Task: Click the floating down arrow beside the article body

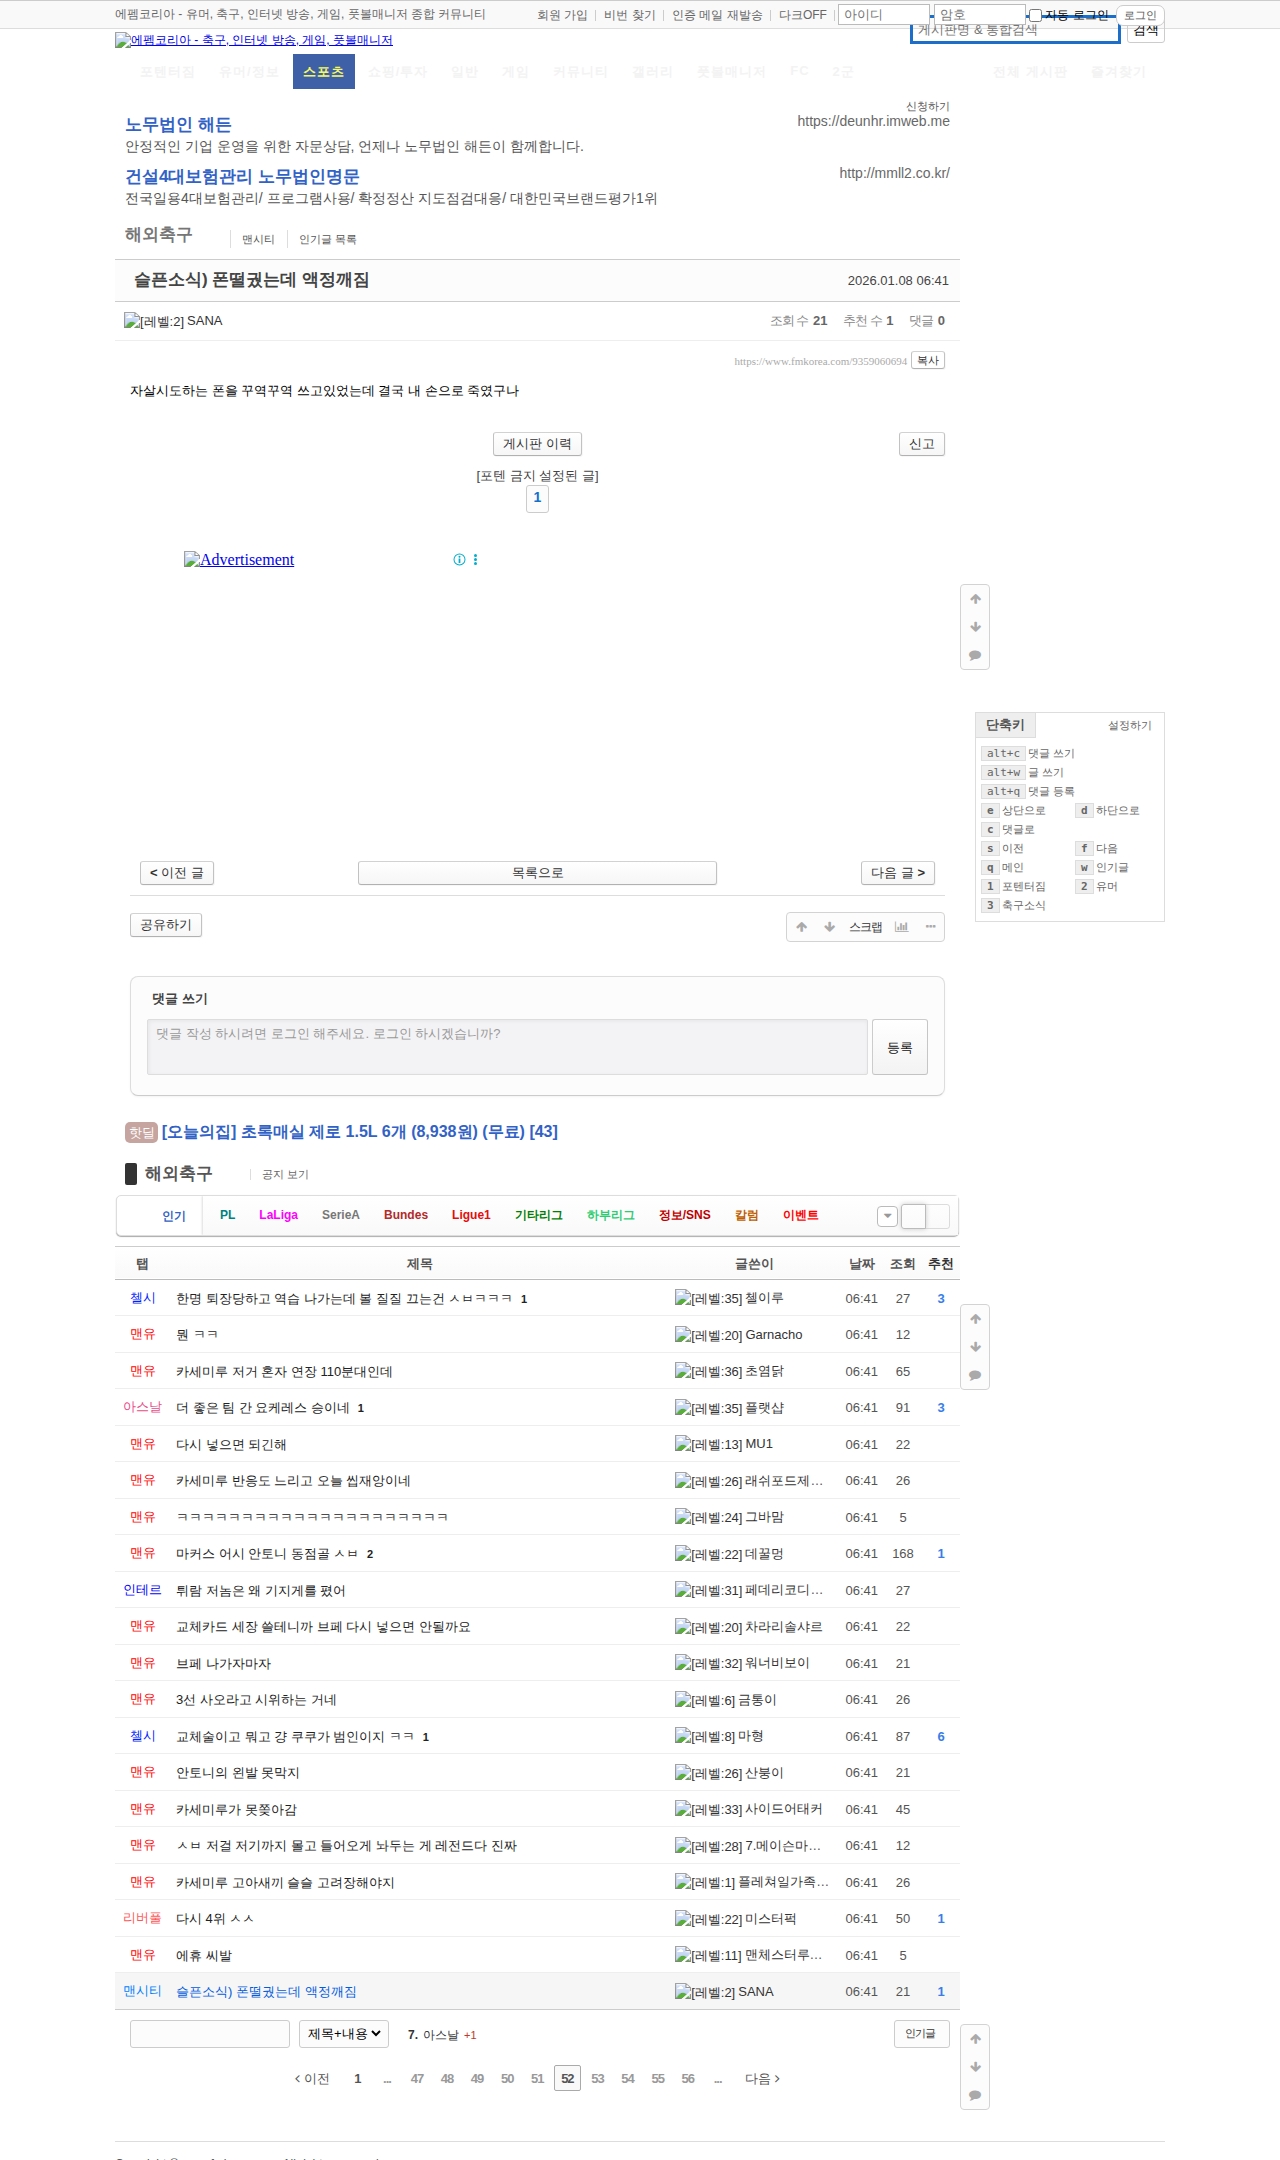Action: (x=975, y=627)
